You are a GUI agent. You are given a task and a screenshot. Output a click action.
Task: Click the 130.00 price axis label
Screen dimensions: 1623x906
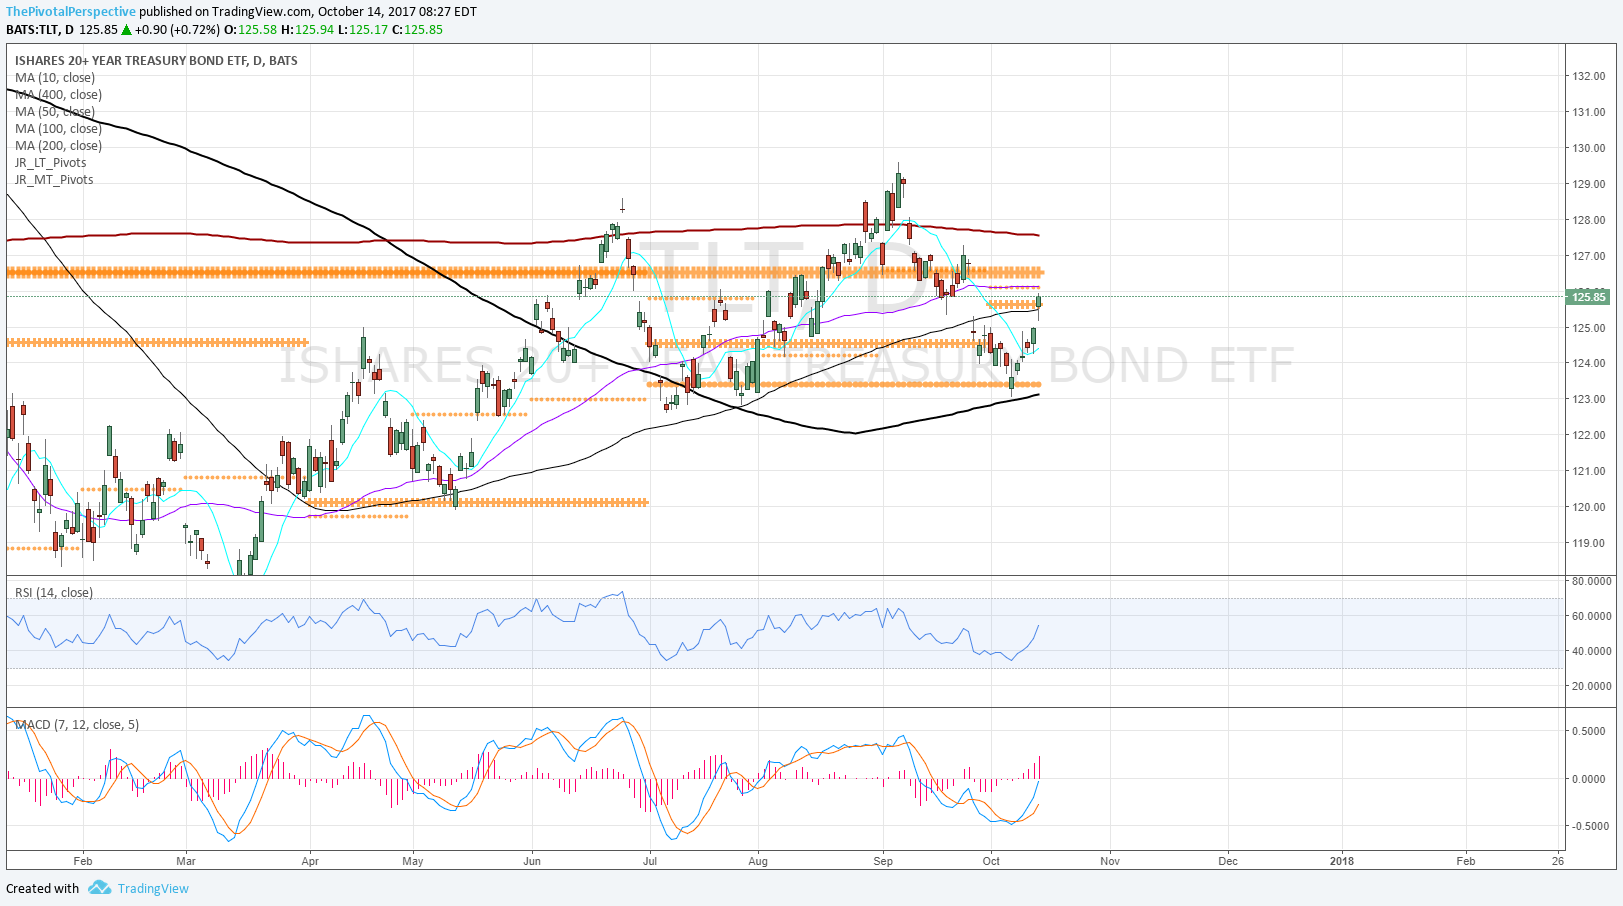click(1589, 148)
